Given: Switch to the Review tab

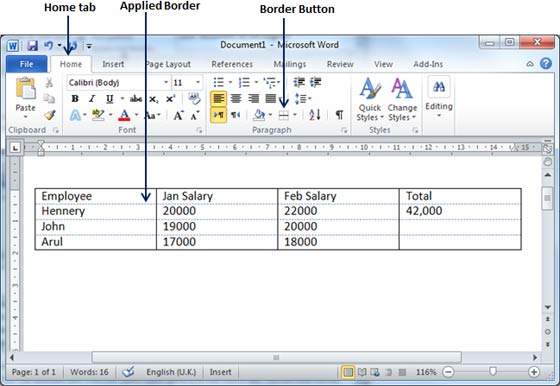Looking at the screenshot, I should (x=340, y=64).
